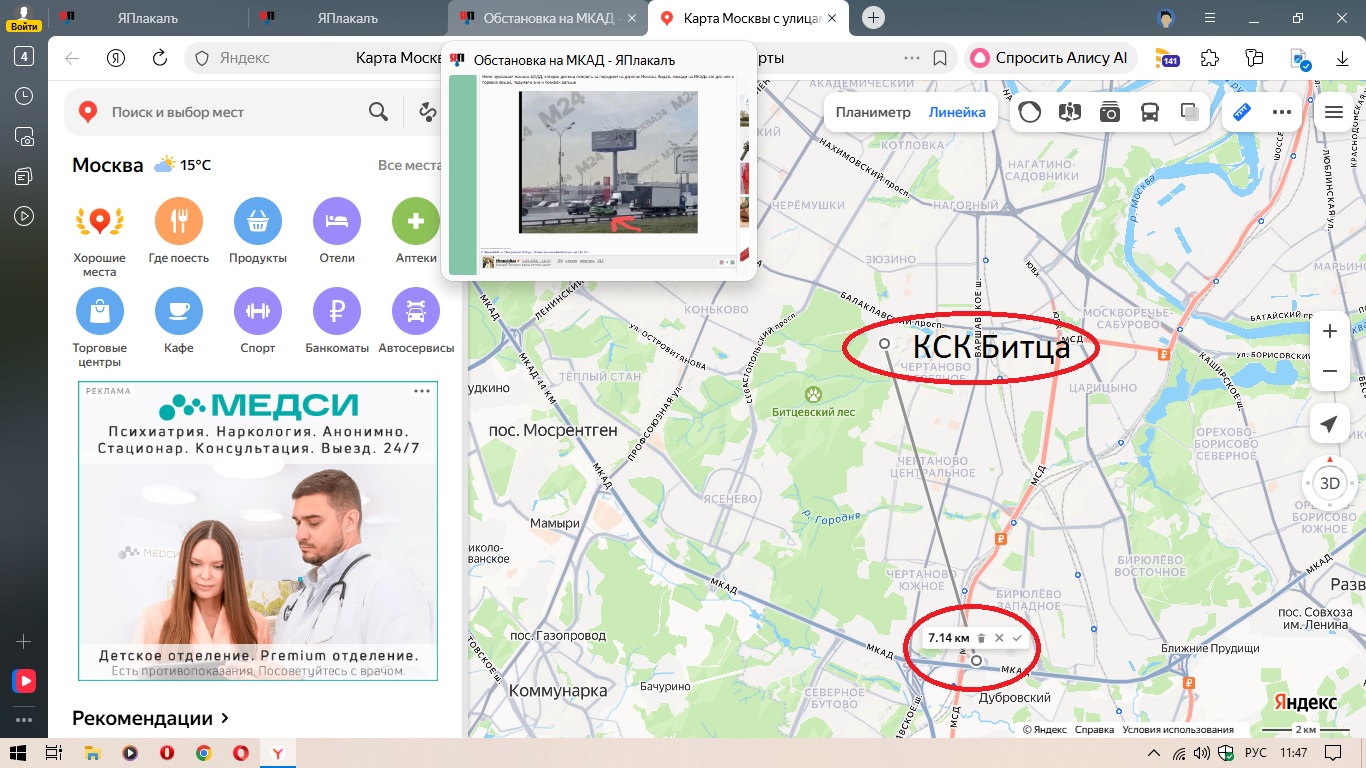Screen dimensions: 1366x768
Task: Choose the Аптеки category icon
Action: coord(416,221)
